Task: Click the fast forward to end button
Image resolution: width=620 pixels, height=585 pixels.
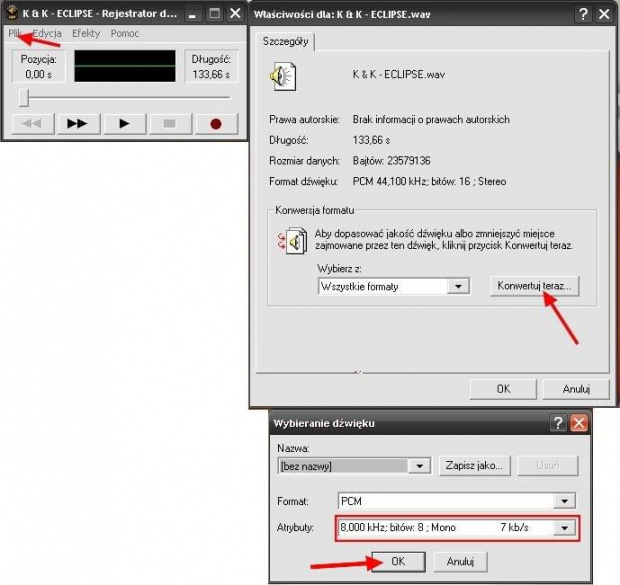Action: point(78,124)
